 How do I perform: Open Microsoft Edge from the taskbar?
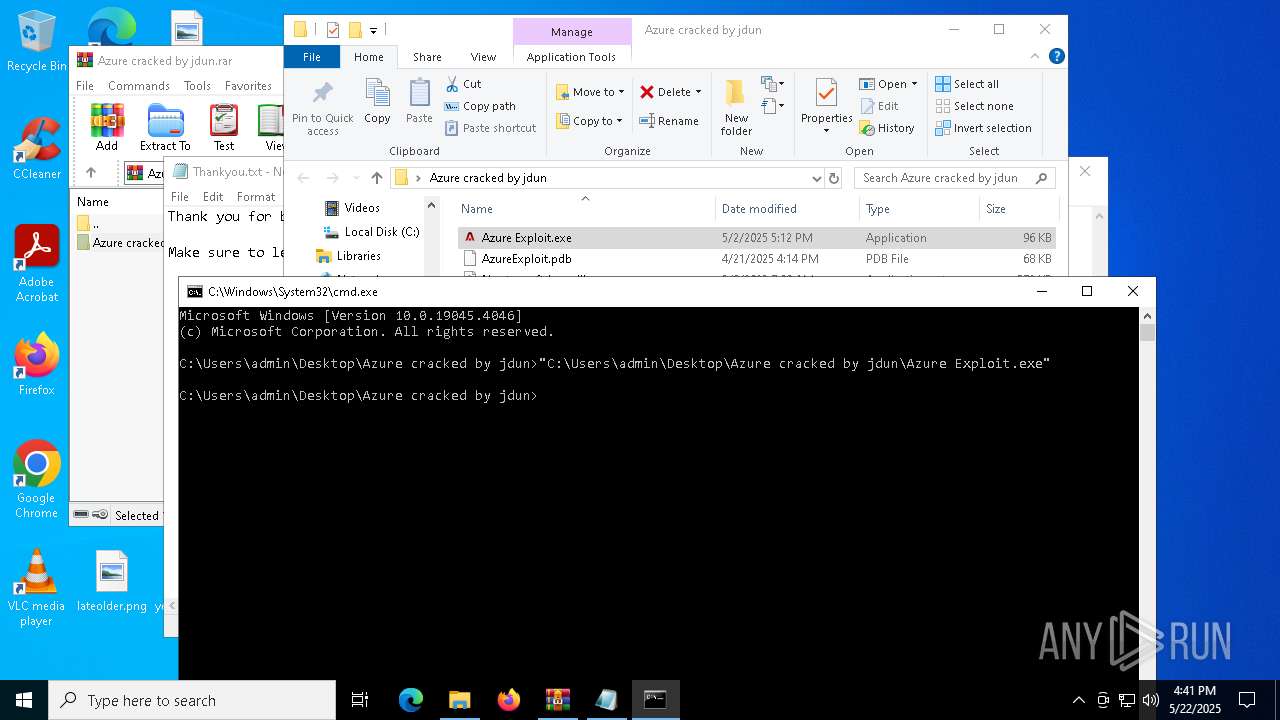pos(411,700)
